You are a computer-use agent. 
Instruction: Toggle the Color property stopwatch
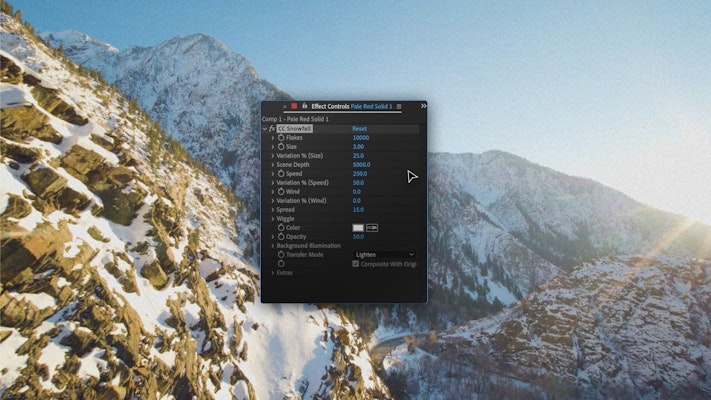(x=281, y=228)
